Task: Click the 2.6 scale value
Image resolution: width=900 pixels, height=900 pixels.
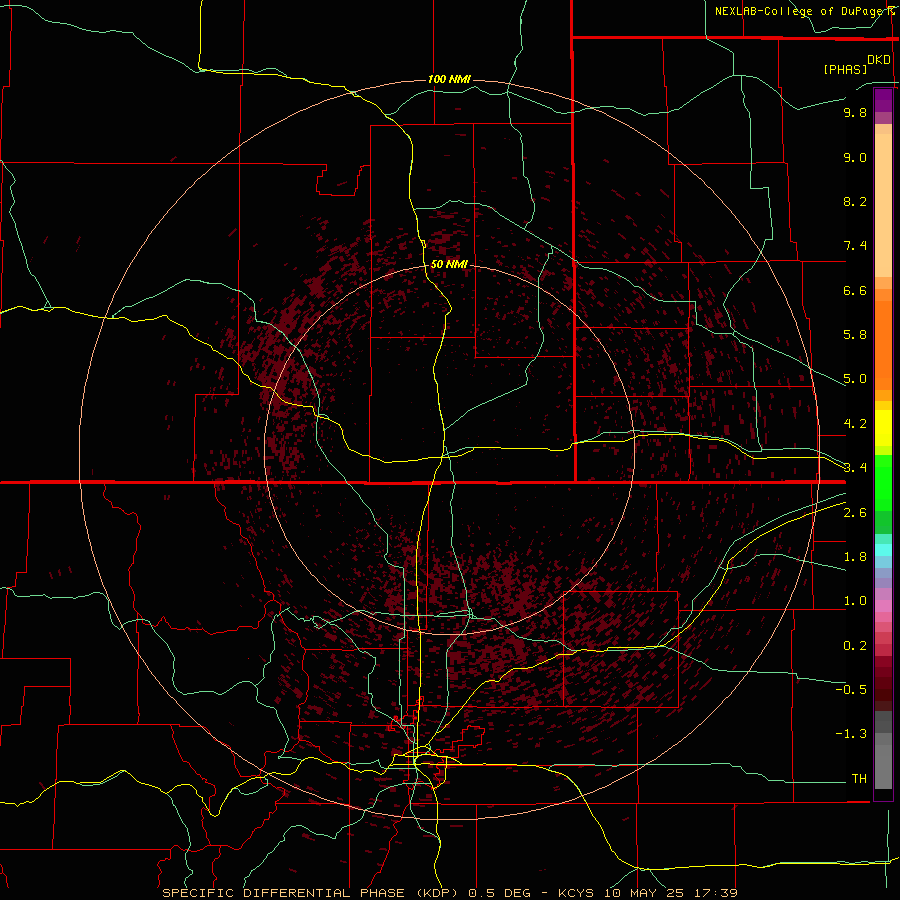Action: coord(855,513)
